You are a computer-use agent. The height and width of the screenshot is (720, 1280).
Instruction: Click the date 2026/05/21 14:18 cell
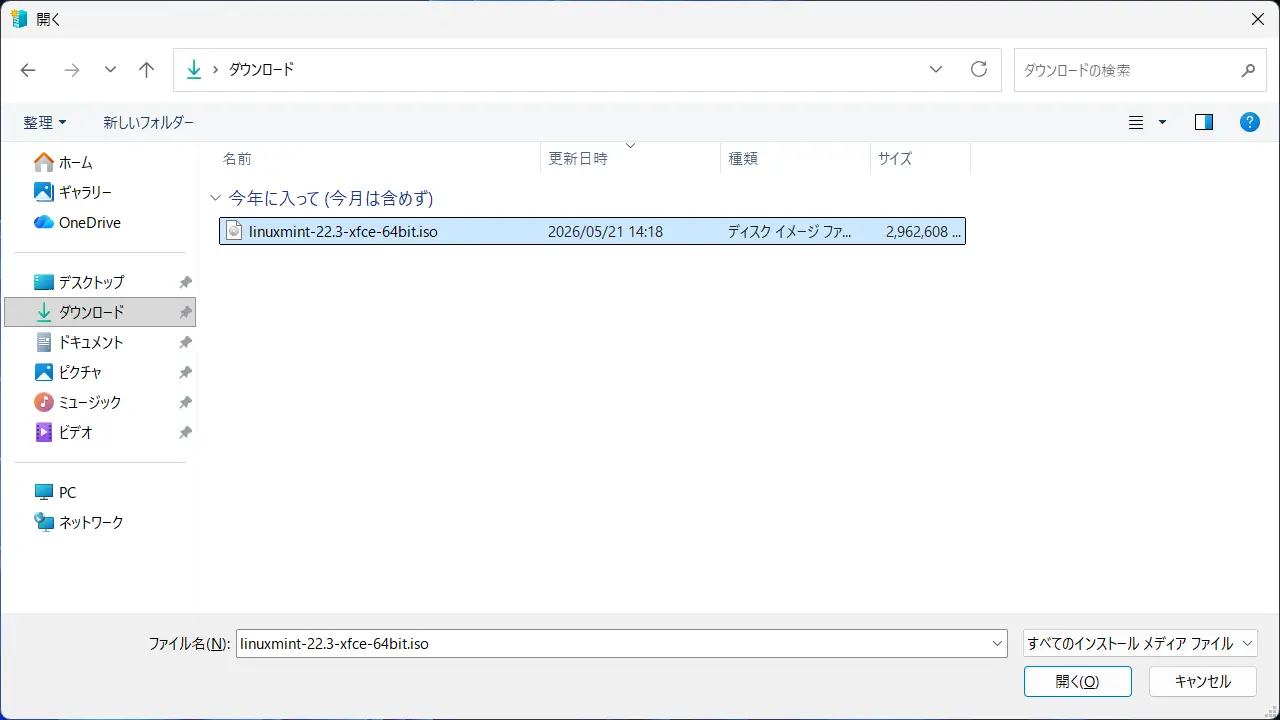[605, 231]
